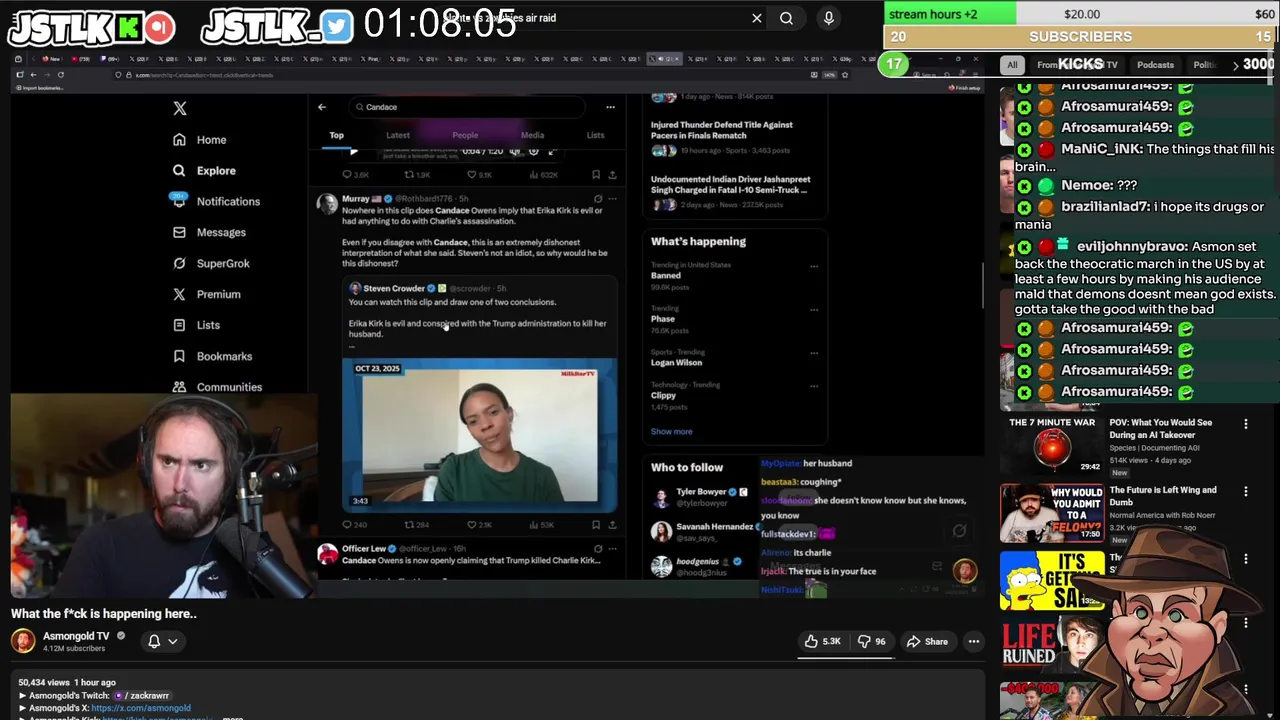Viewport: 1280px width, 720px height.
Task: Click the X logo in the X sidebar
Action: click(x=180, y=108)
